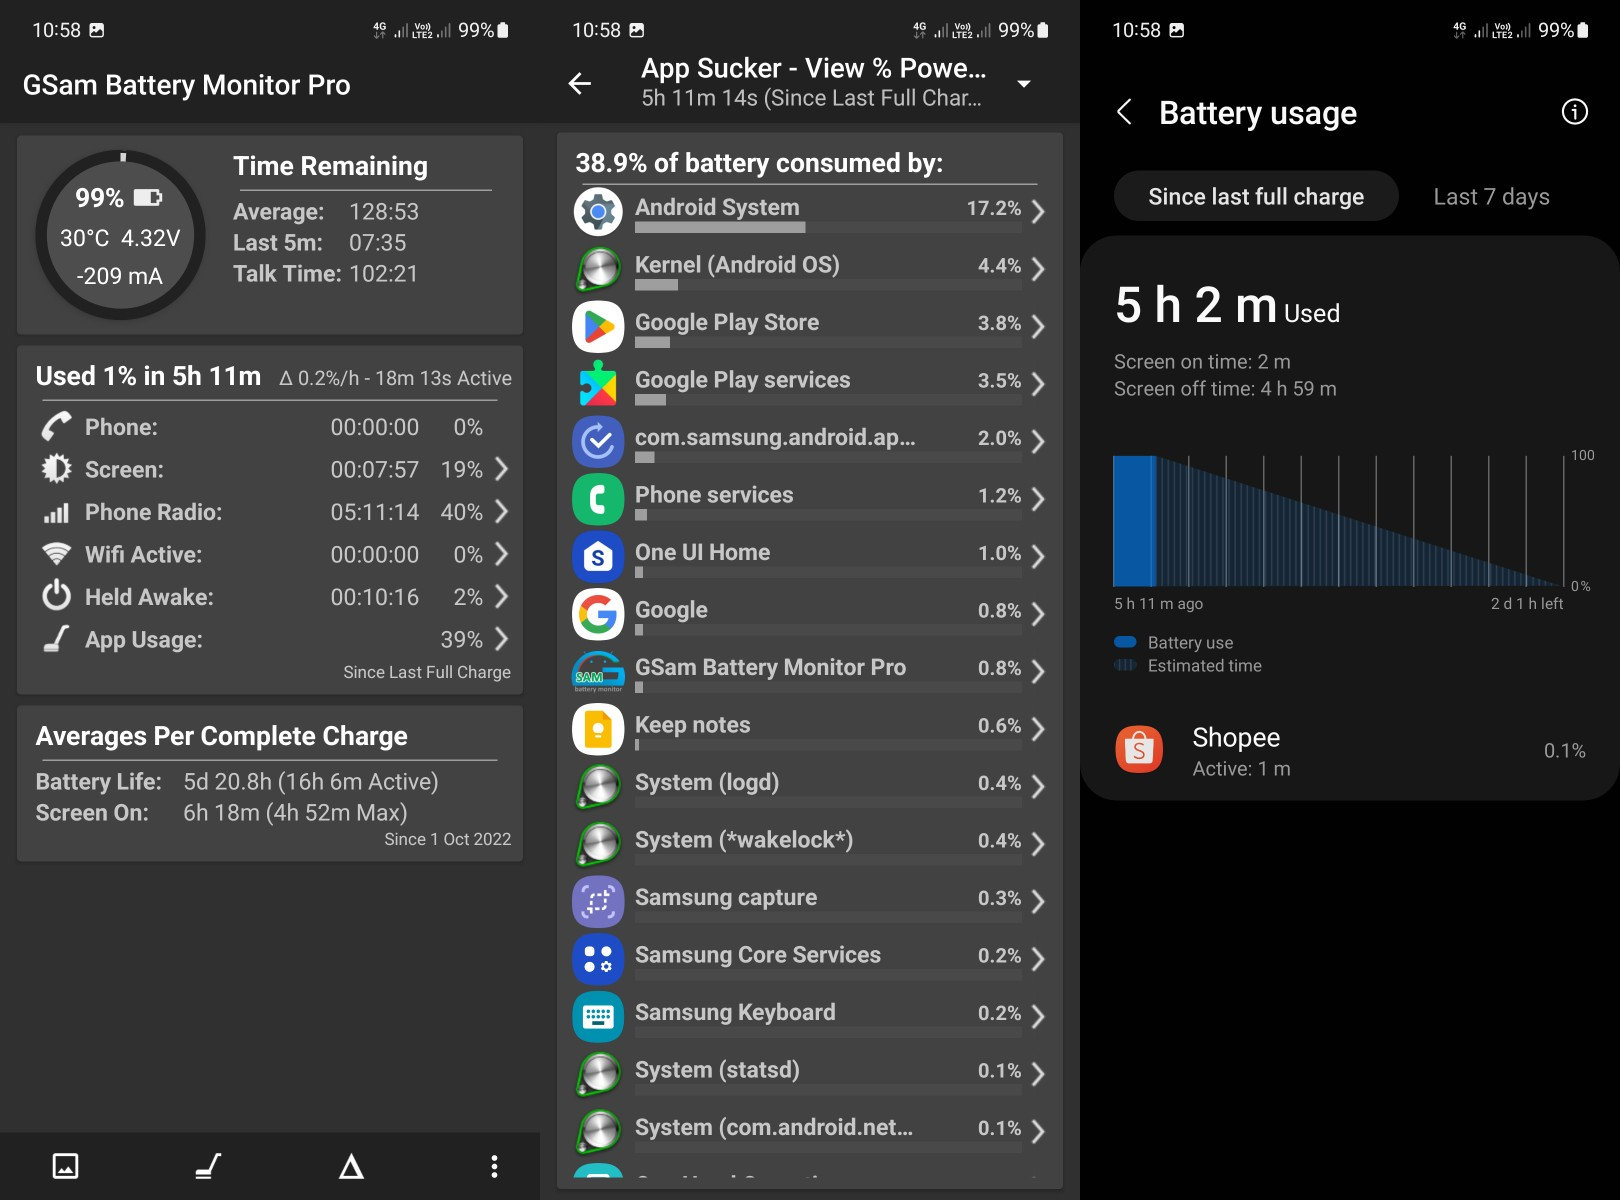Tap the Kernel (Android OS) usage bar
The image size is (1620, 1200).
click(828, 285)
